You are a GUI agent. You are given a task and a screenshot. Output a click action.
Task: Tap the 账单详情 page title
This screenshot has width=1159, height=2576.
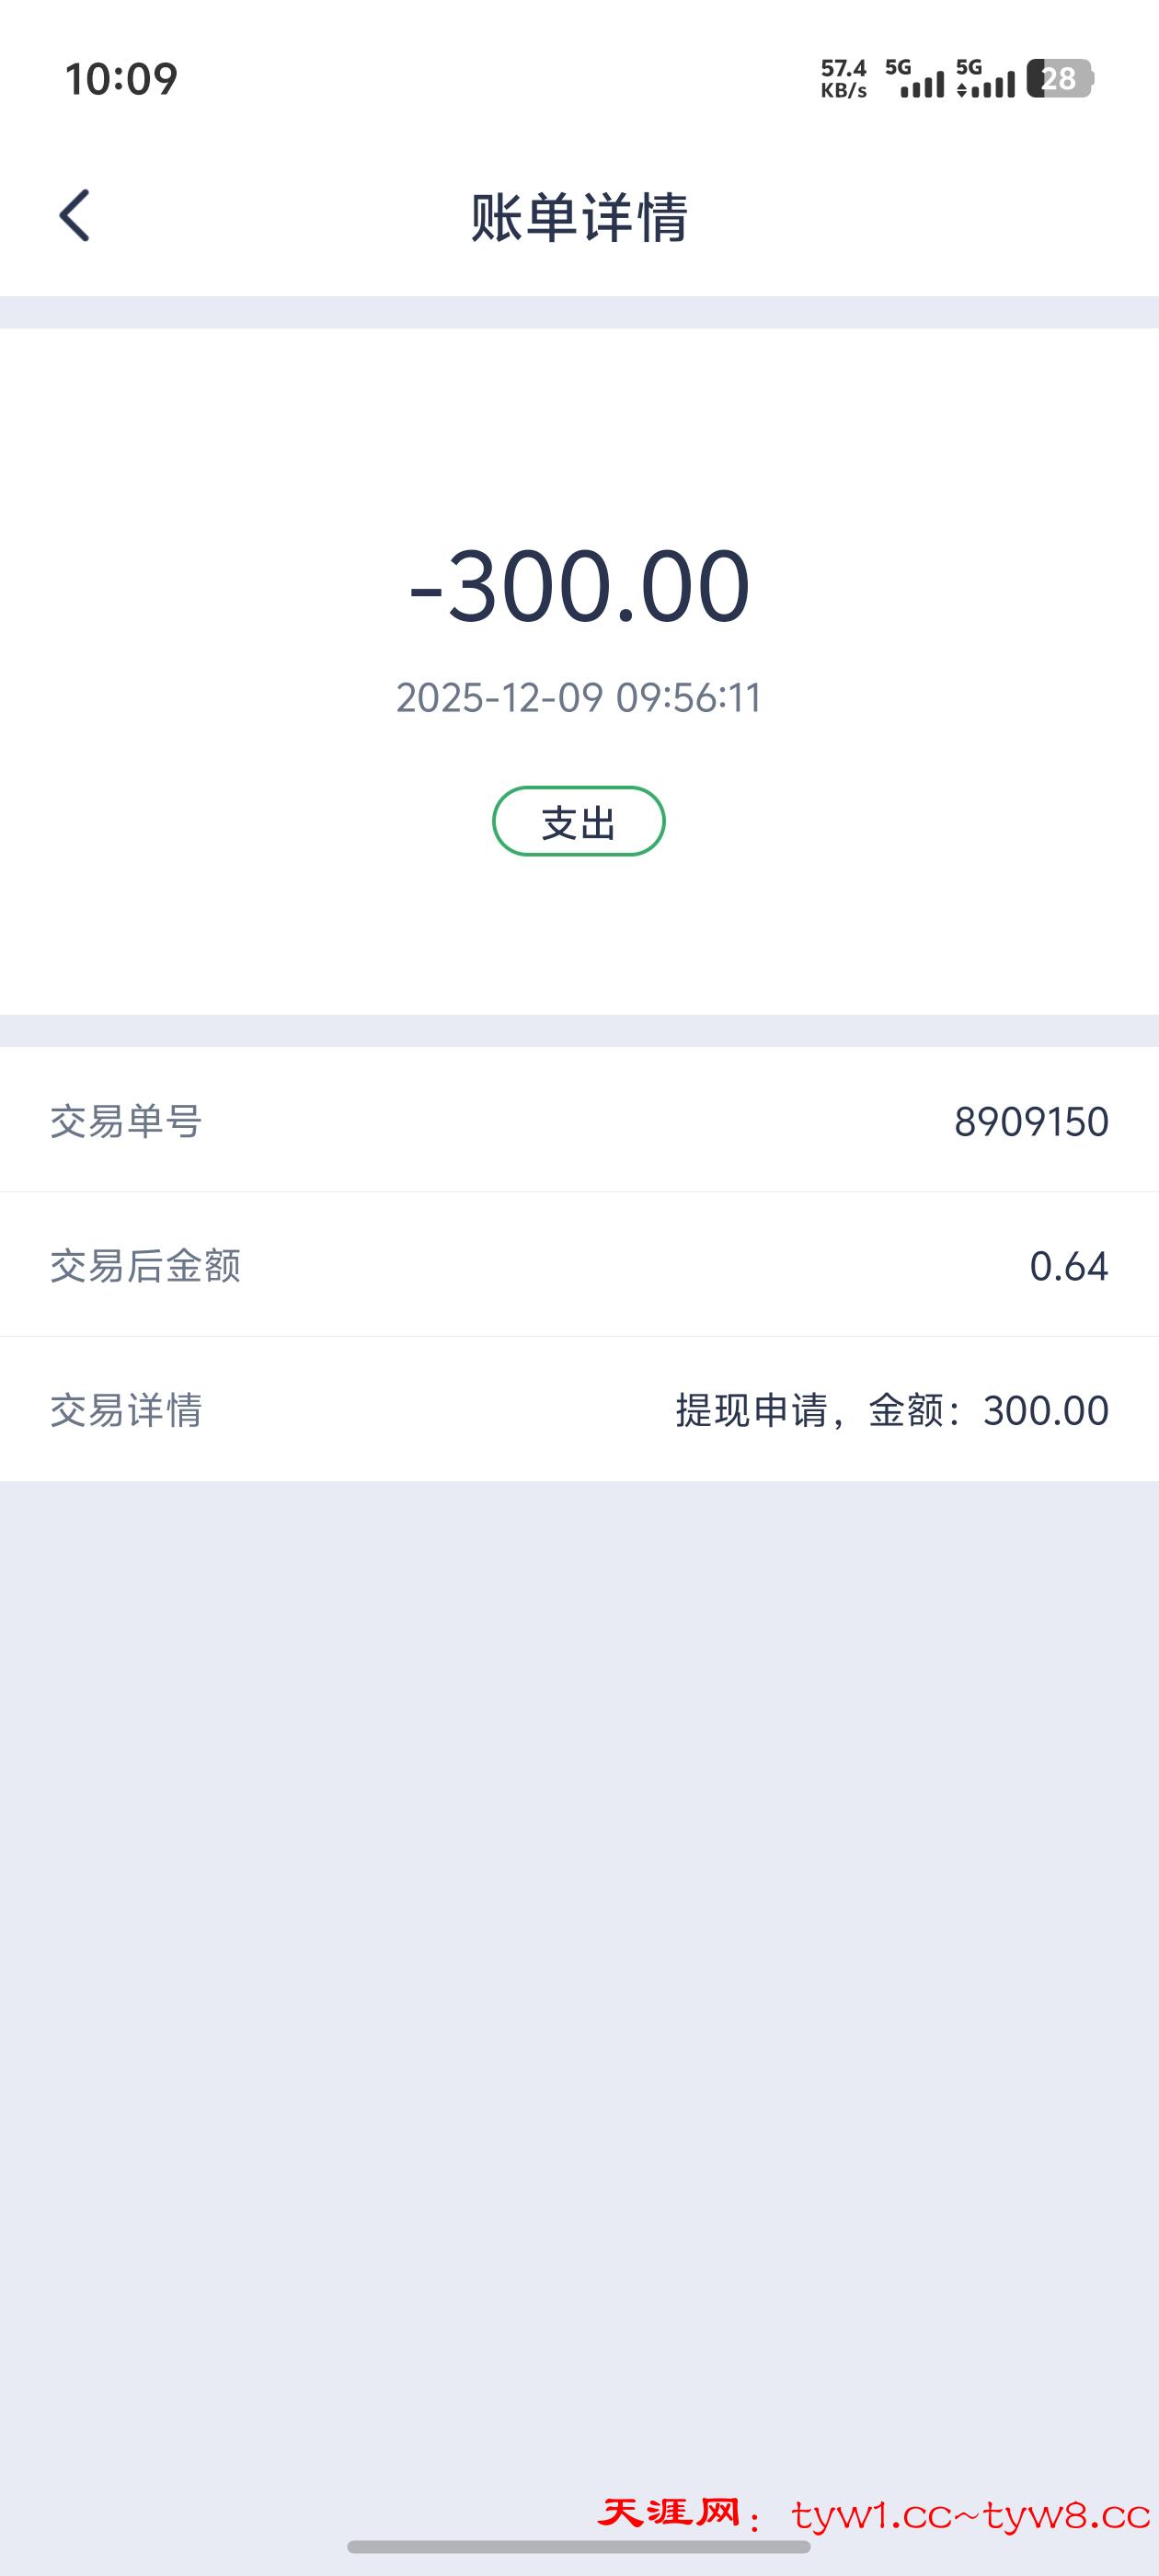coord(579,217)
